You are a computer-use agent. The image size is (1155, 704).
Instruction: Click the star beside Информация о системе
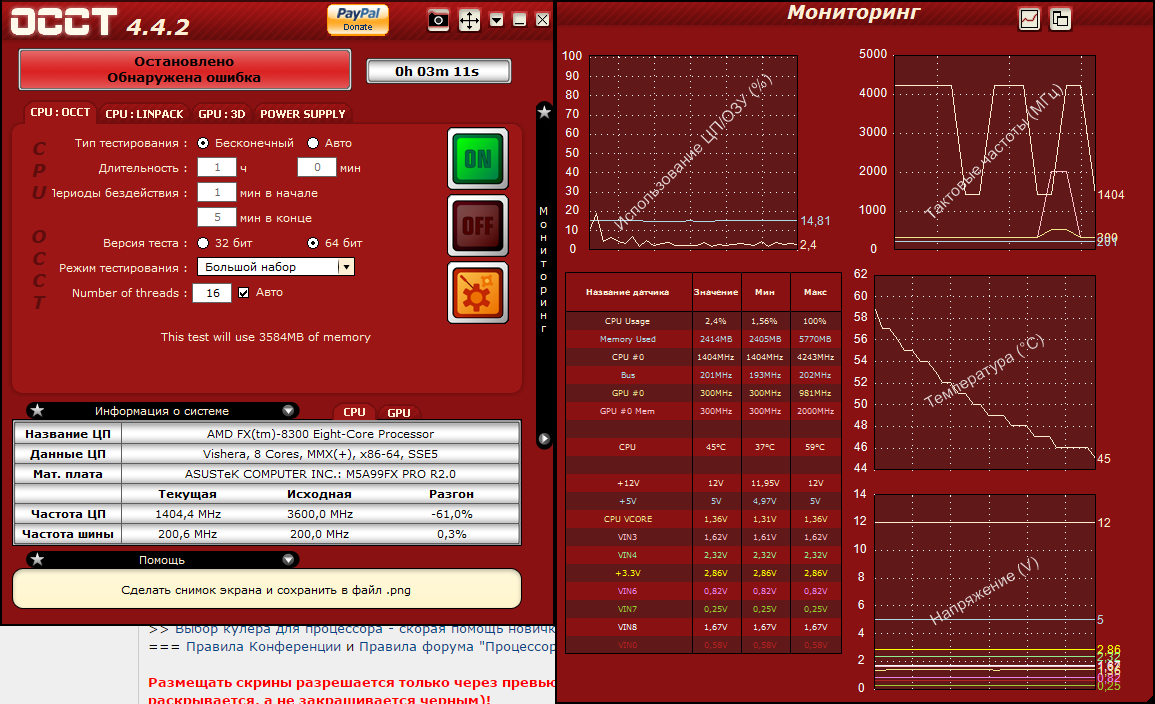[38, 411]
